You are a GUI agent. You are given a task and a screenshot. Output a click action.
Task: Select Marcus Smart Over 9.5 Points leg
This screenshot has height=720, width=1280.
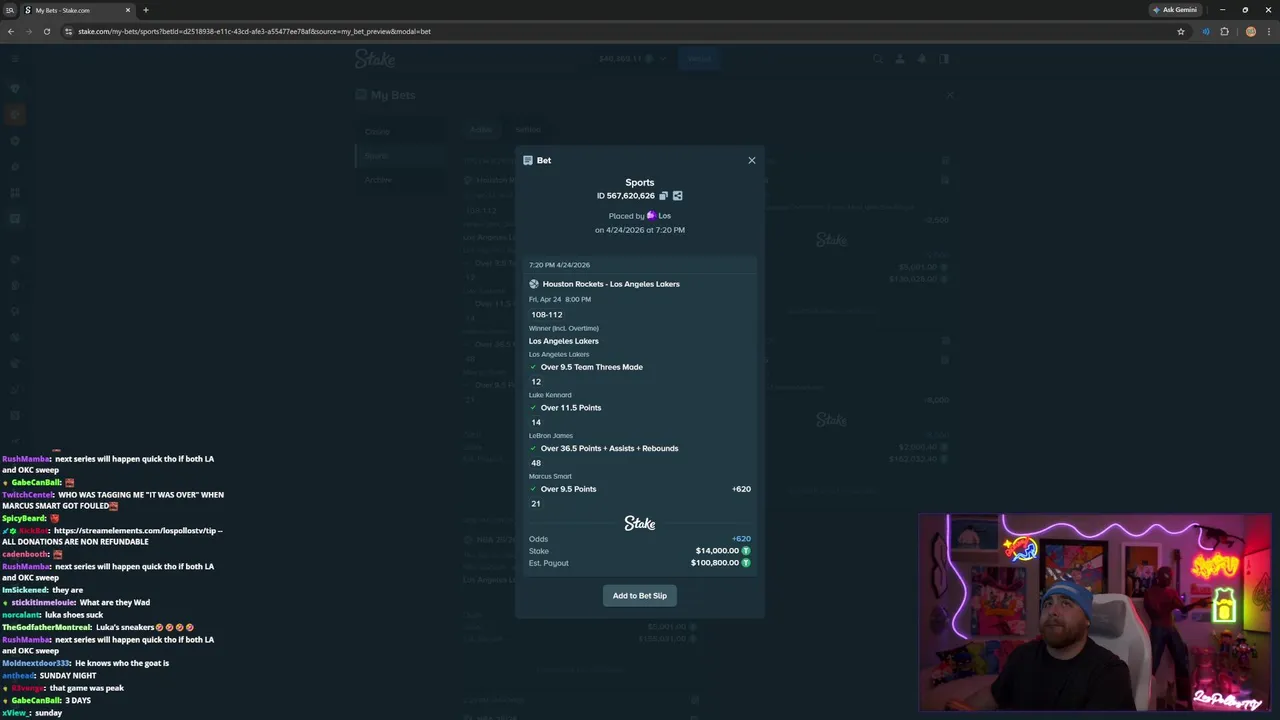coord(568,489)
